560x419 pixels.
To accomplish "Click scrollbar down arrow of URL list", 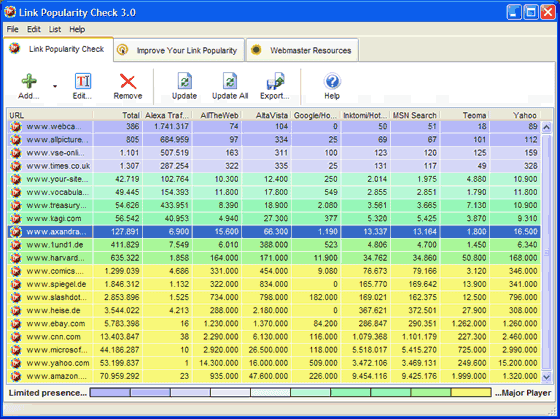I will (x=546, y=376).
